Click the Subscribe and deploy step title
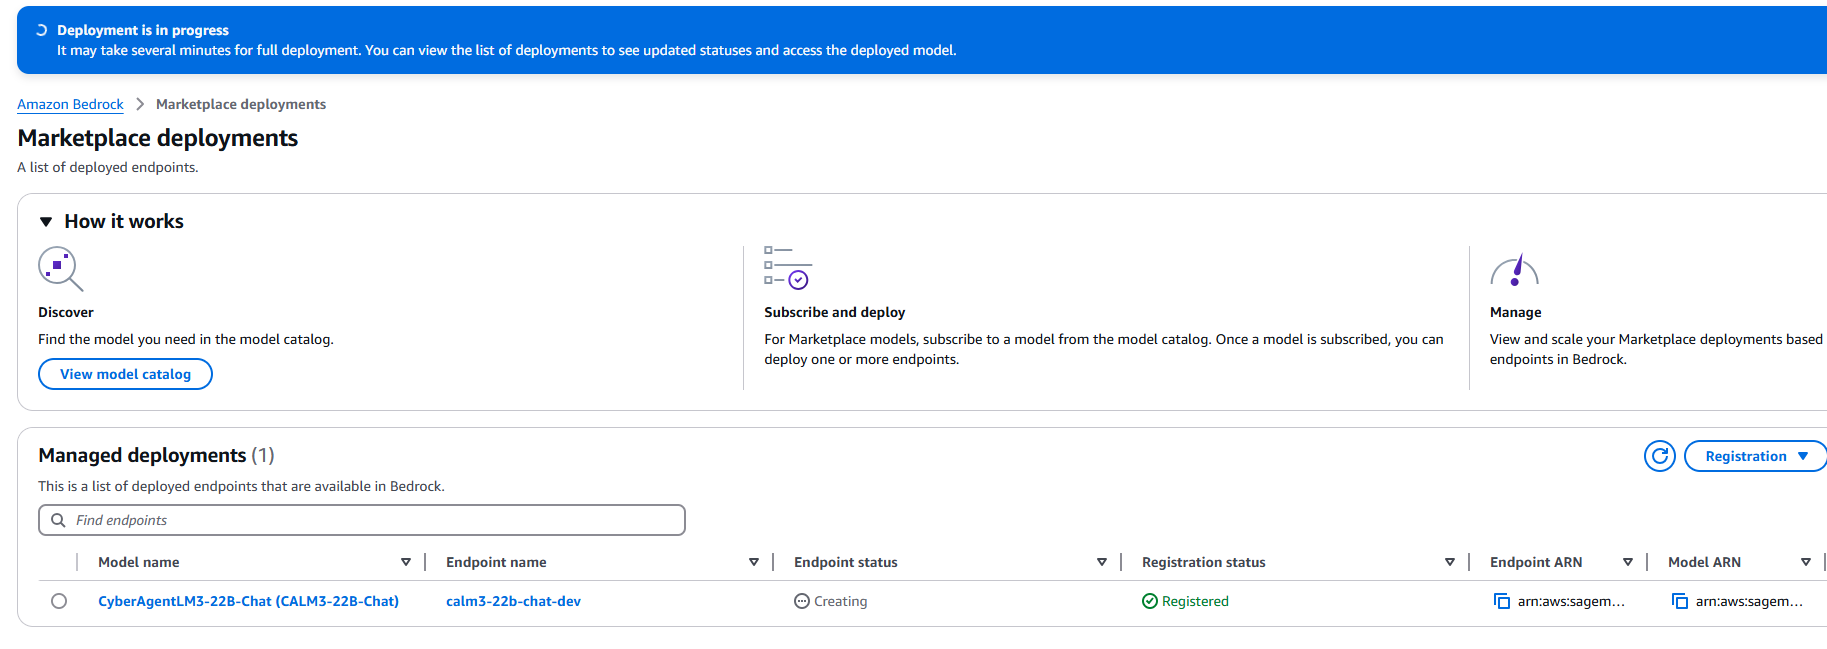1827x649 pixels. (835, 312)
